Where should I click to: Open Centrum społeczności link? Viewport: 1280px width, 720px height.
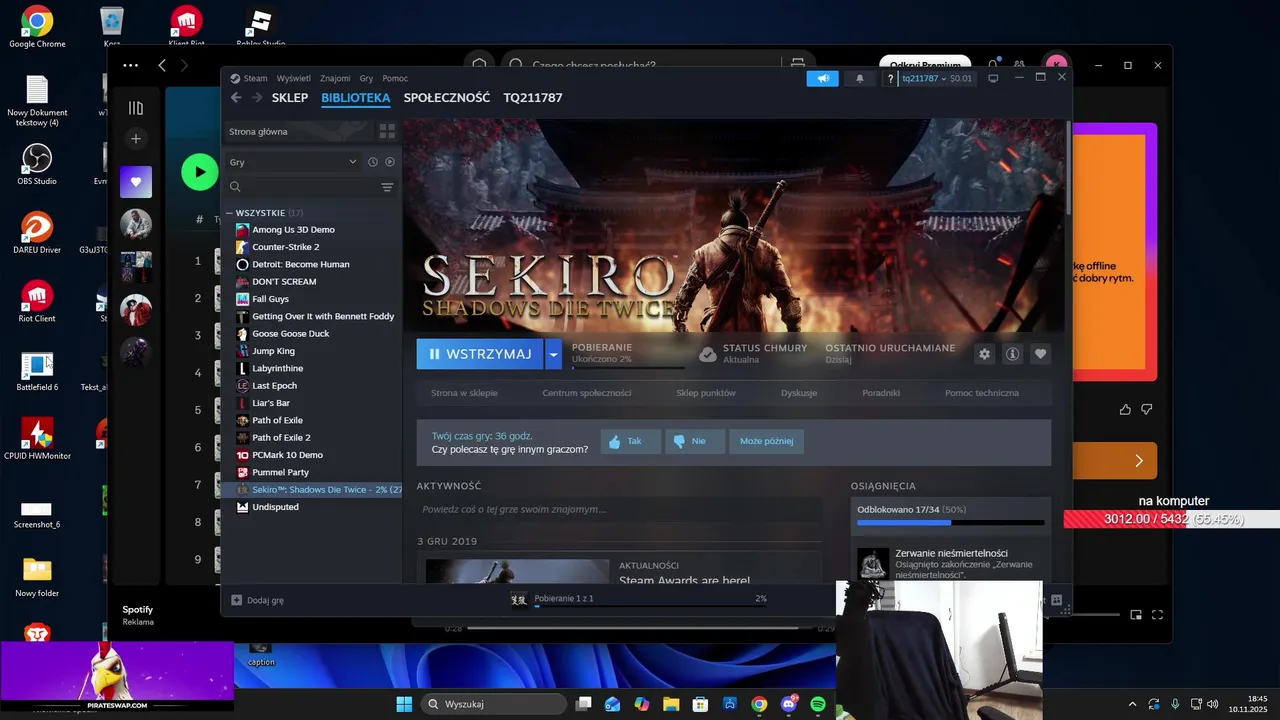pos(587,393)
